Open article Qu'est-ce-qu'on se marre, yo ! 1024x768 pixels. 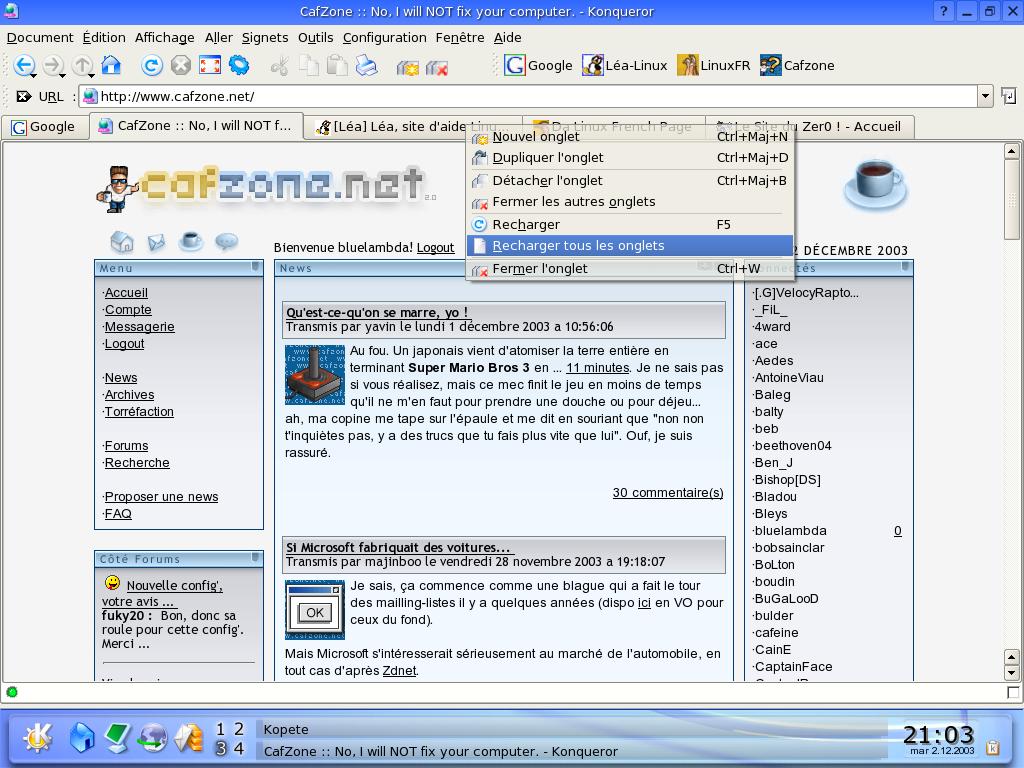[x=378, y=312]
